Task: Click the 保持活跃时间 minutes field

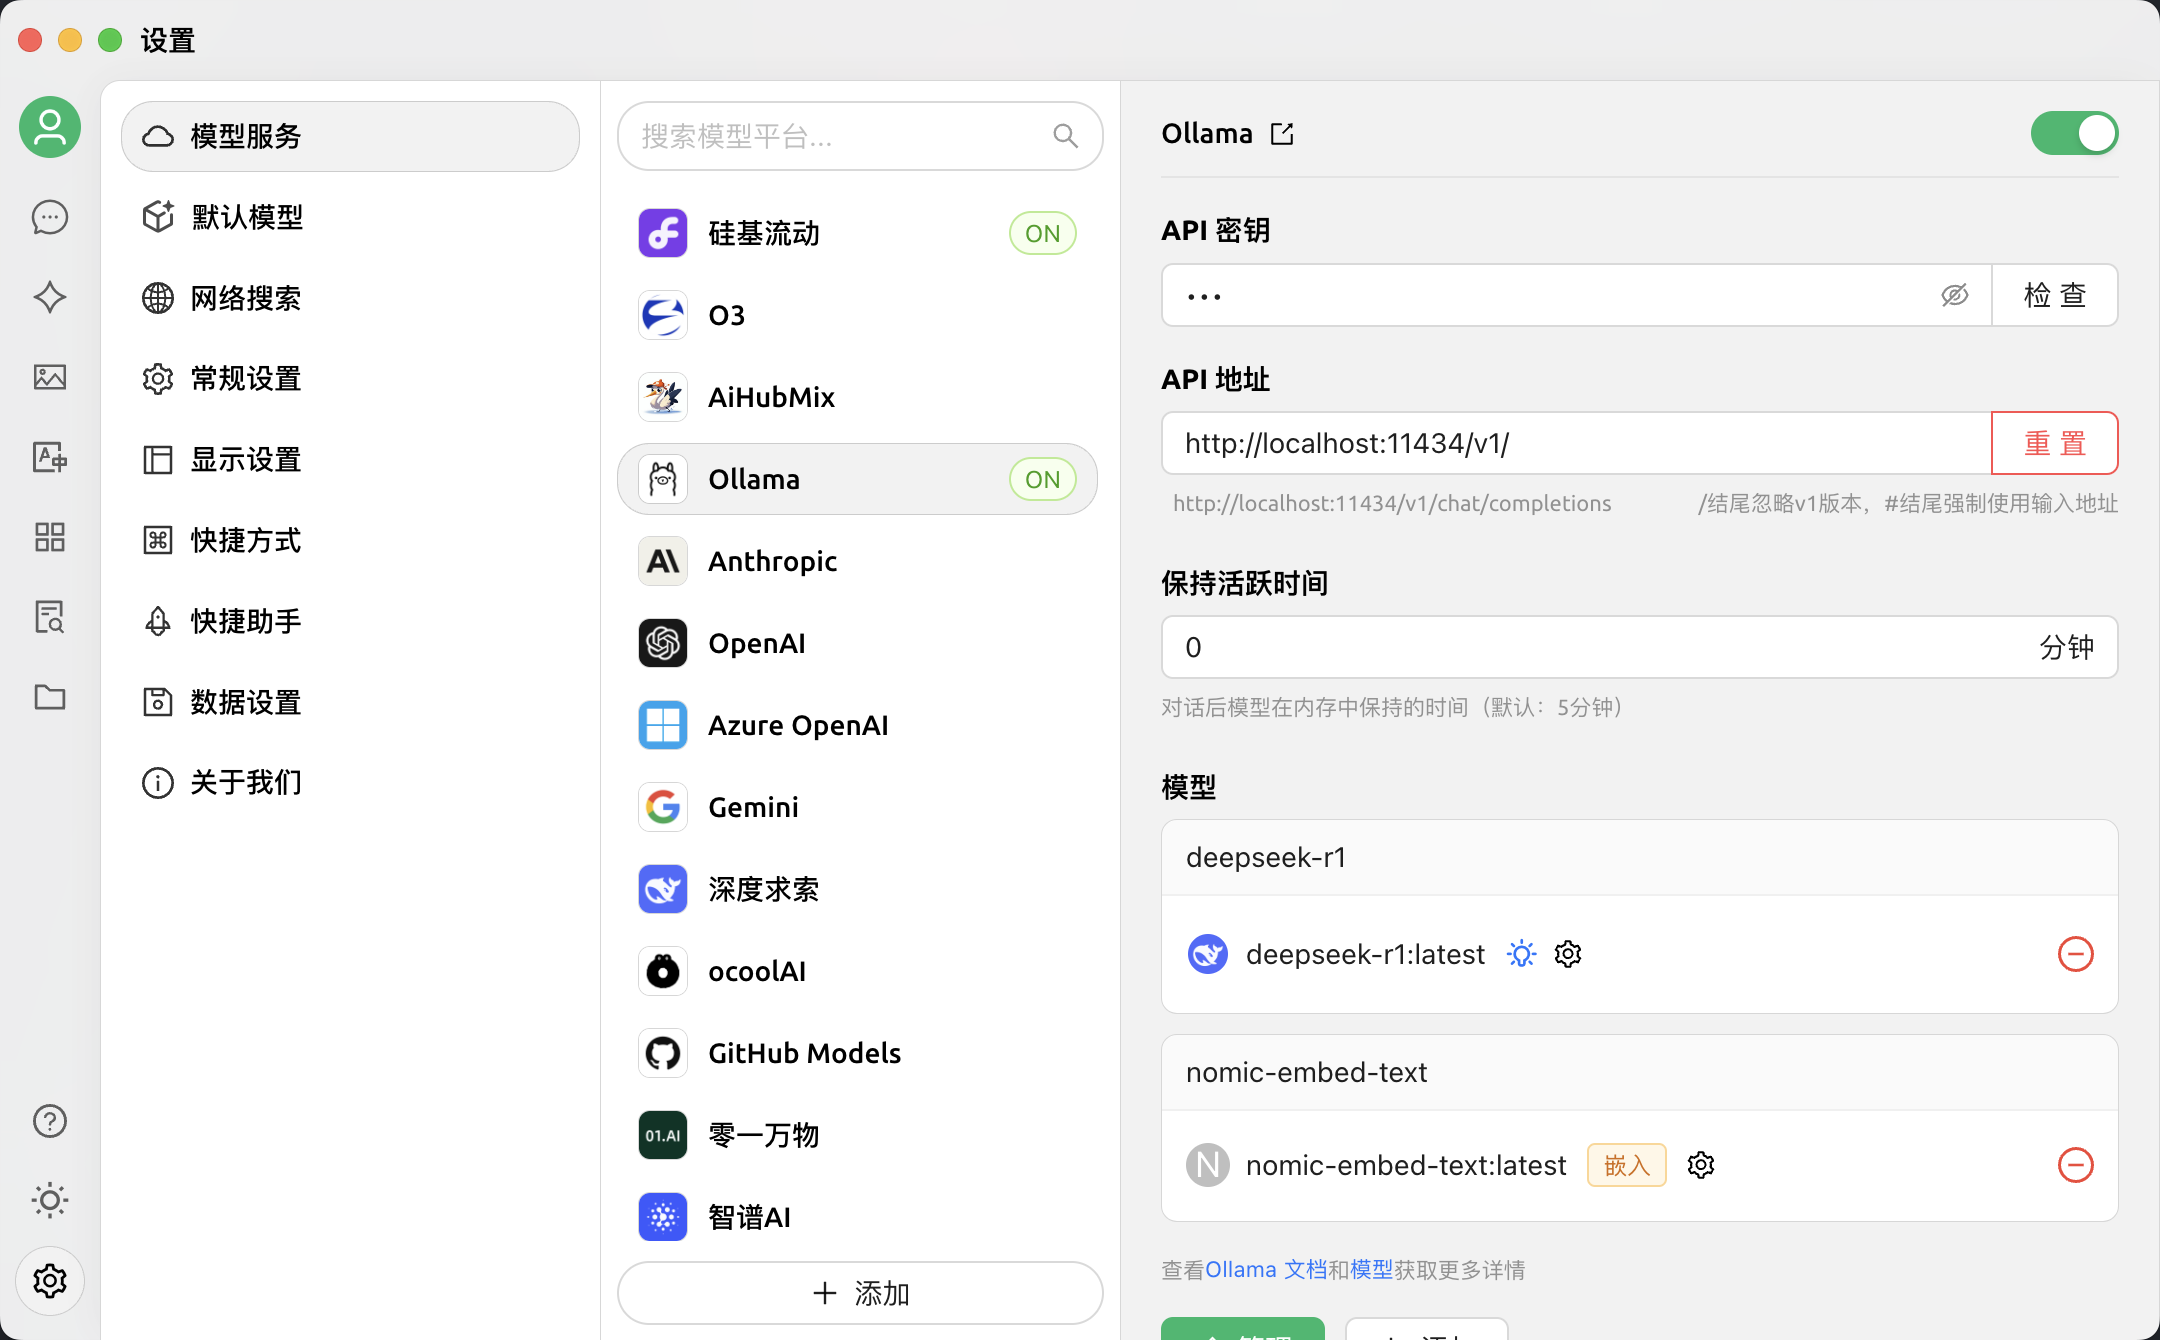Action: pos(1640,647)
